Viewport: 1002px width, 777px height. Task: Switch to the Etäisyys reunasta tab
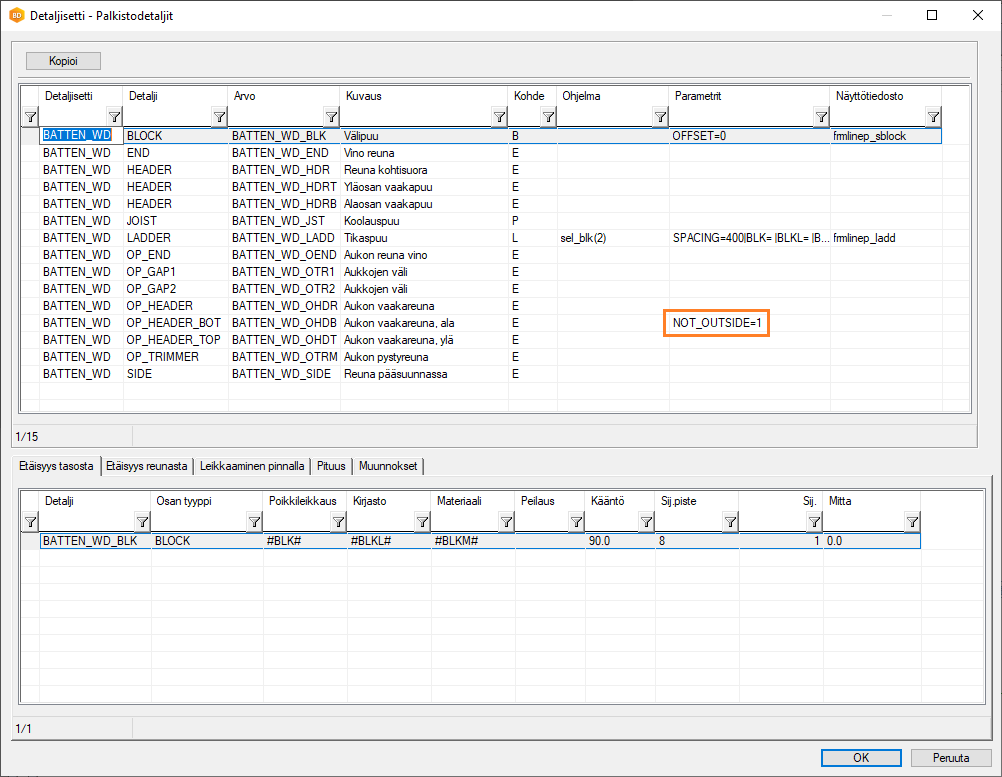point(146,466)
